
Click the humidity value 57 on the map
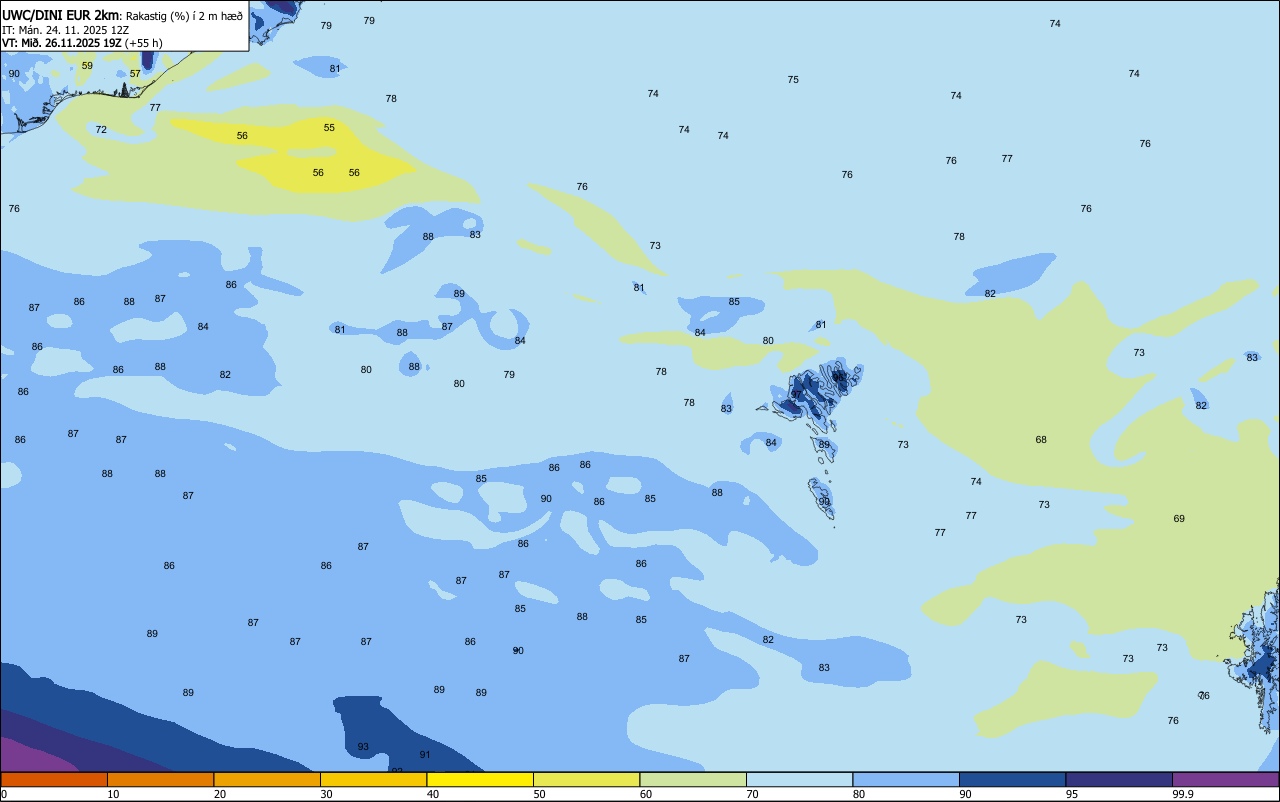click(135, 74)
